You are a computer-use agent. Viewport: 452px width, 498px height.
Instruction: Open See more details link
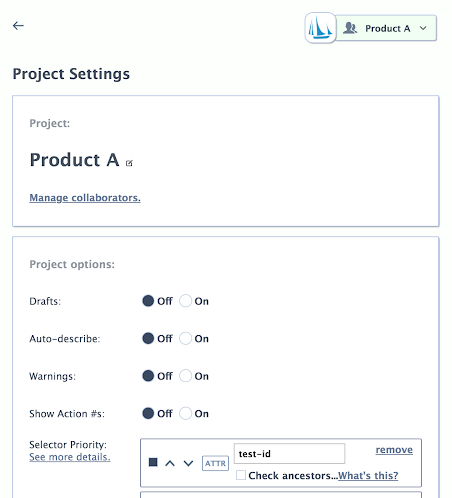click(x=70, y=457)
